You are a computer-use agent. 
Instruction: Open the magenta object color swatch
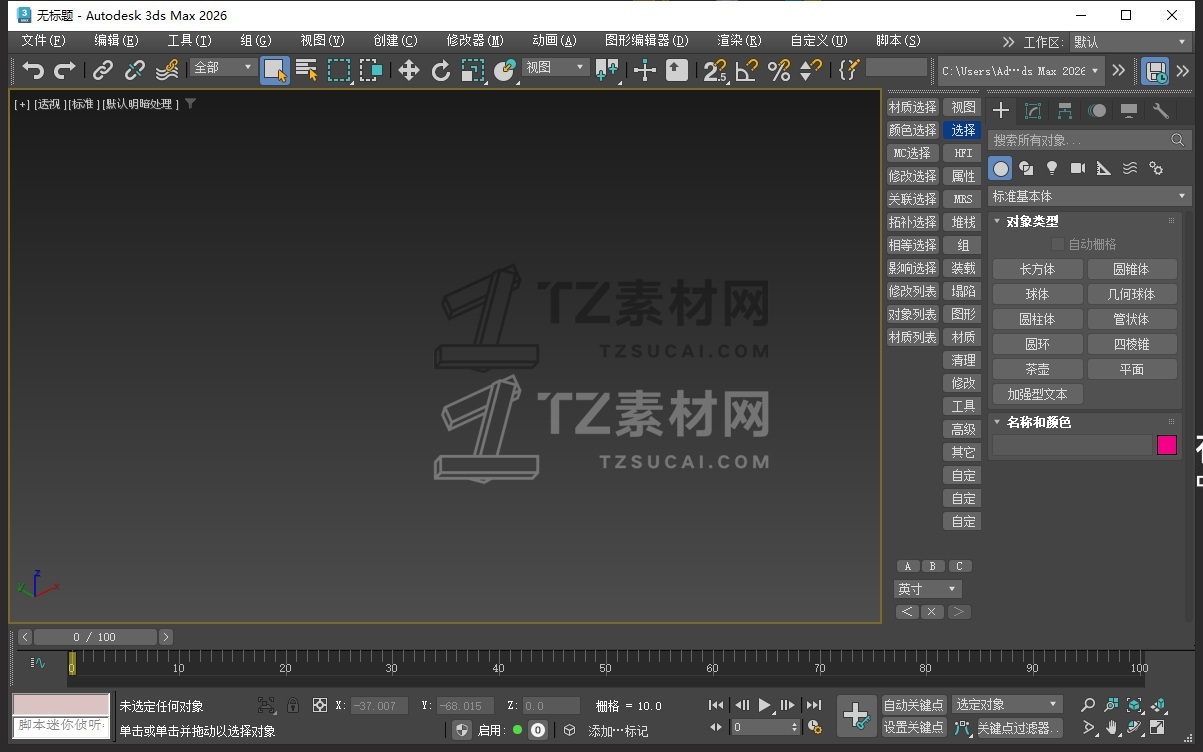[x=1167, y=445]
